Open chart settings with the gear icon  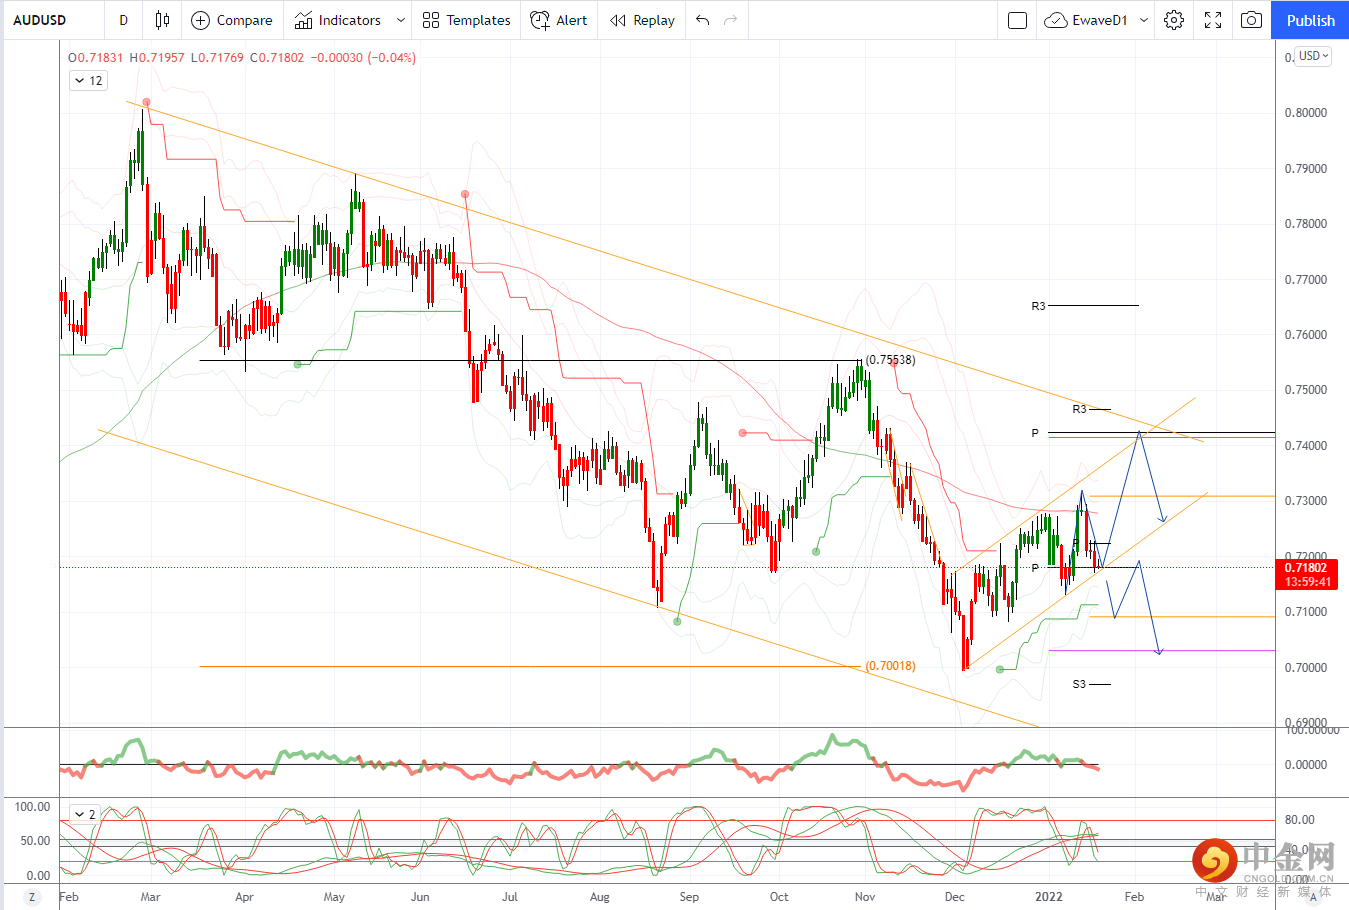click(1174, 20)
